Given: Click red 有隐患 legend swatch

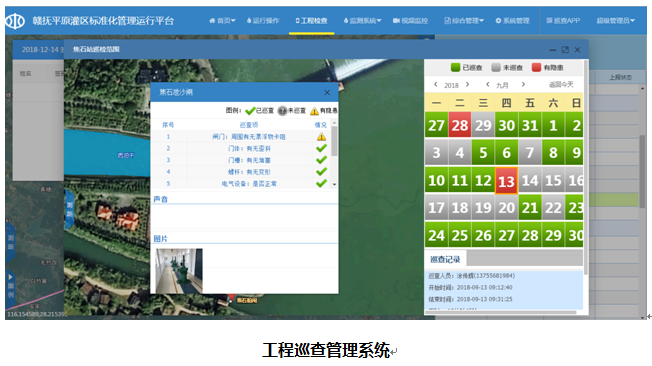Looking at the screenshot, I should [x=536, y=67].
